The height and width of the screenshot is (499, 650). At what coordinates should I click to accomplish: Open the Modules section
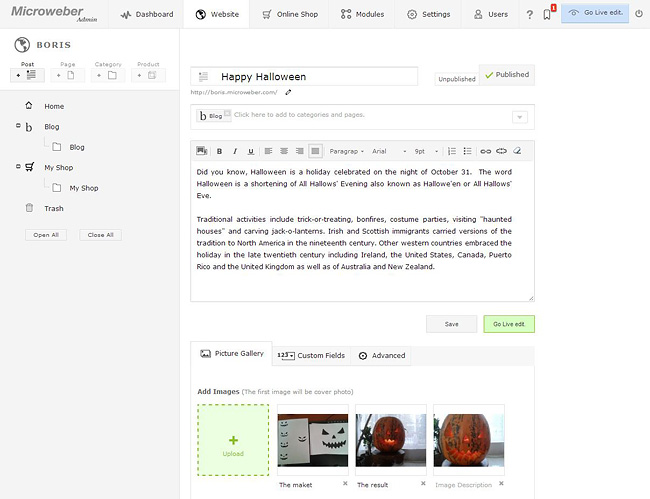(362, 15)
